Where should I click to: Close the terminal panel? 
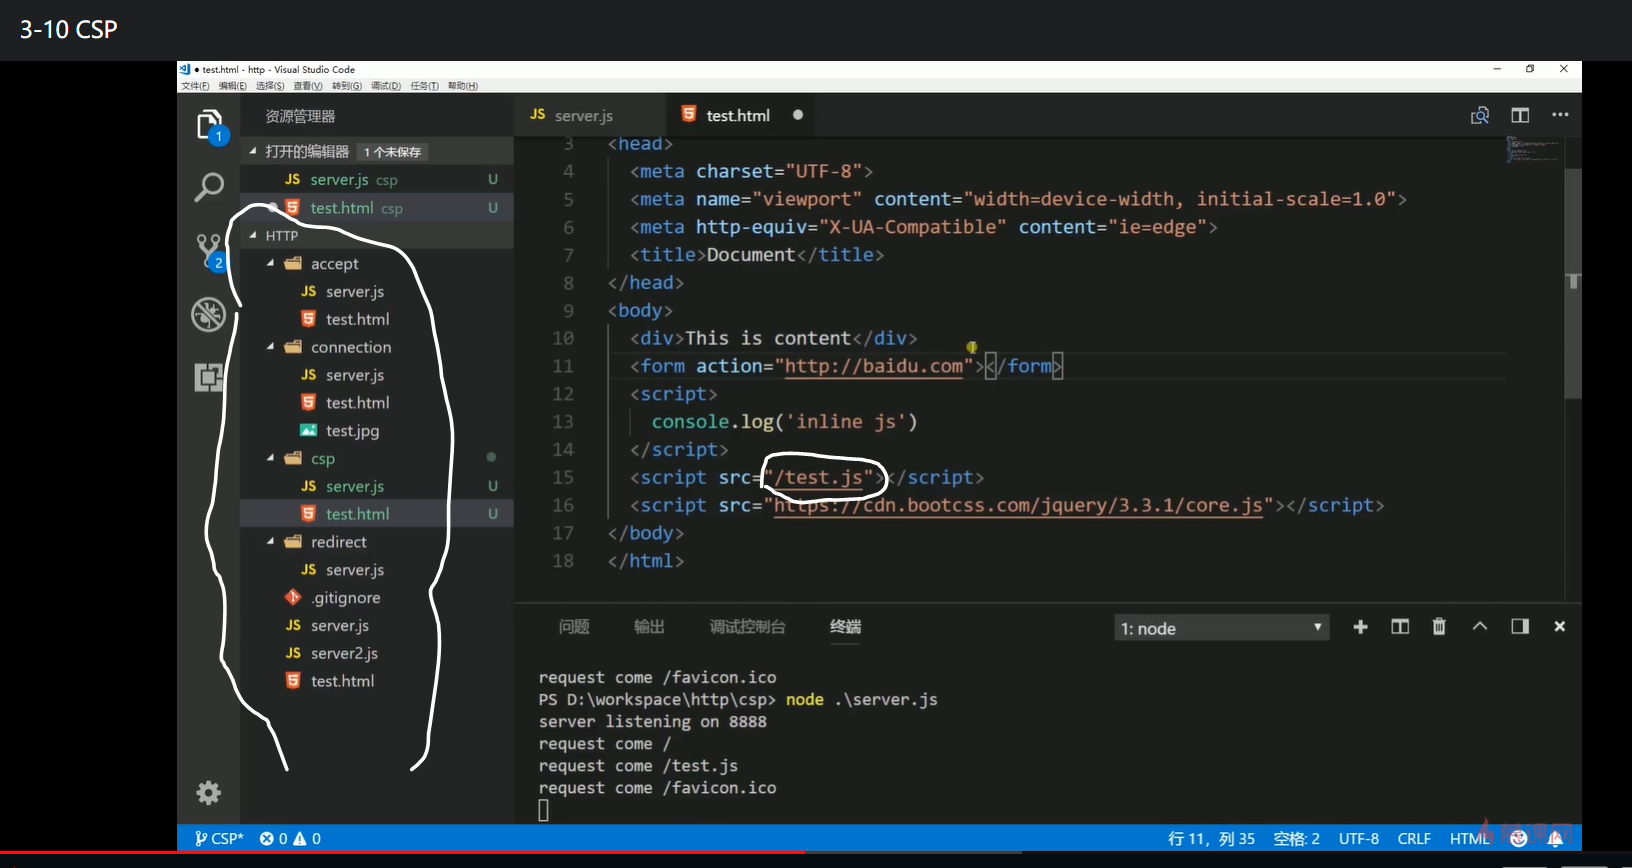(1559, 627)
